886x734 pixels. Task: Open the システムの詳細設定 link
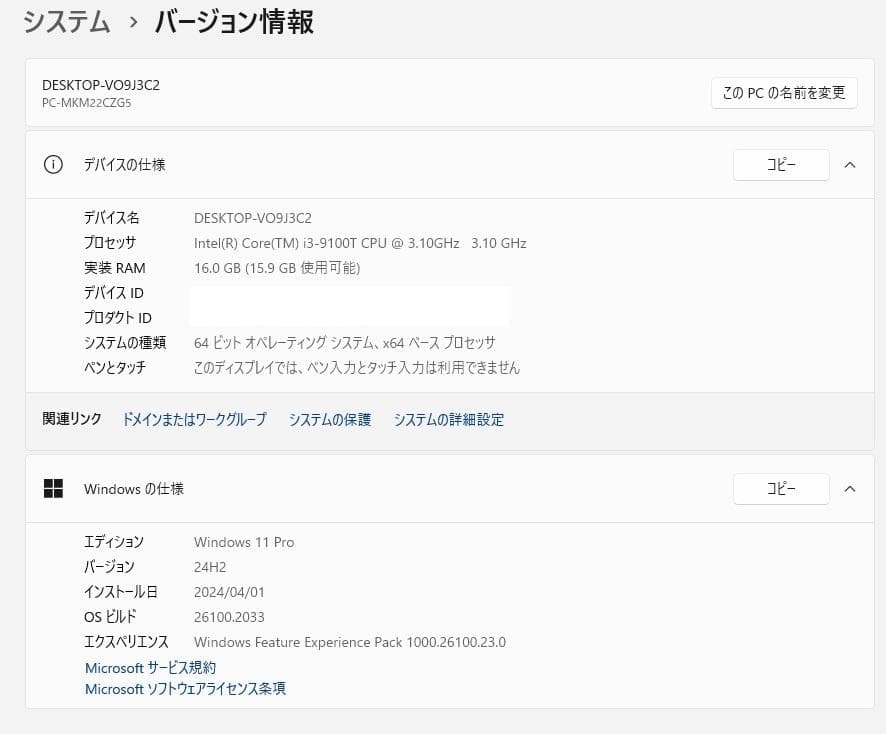[x=448, y=420]
